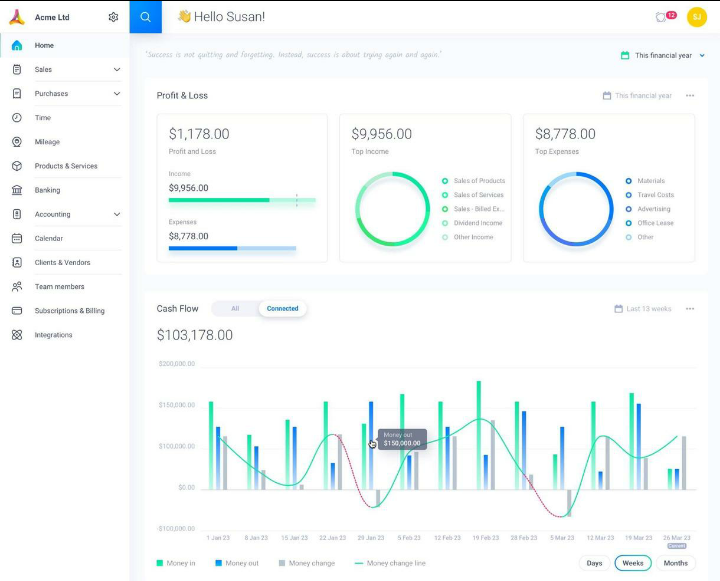
Task: Switch chart view to Days
Action: [x=594, y=563]
